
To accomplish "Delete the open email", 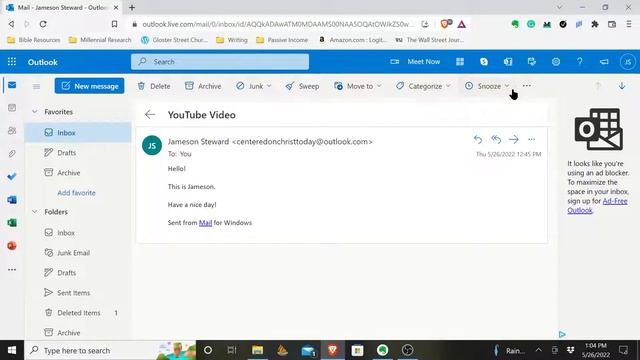I will [x=154, y=86].
